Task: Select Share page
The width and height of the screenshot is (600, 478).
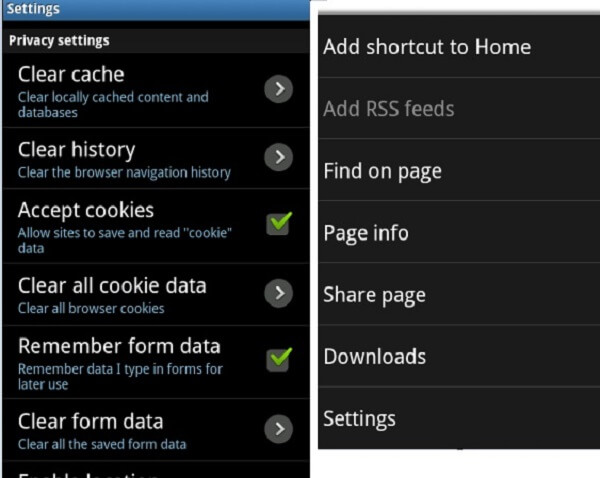Action: coord(459,294)
